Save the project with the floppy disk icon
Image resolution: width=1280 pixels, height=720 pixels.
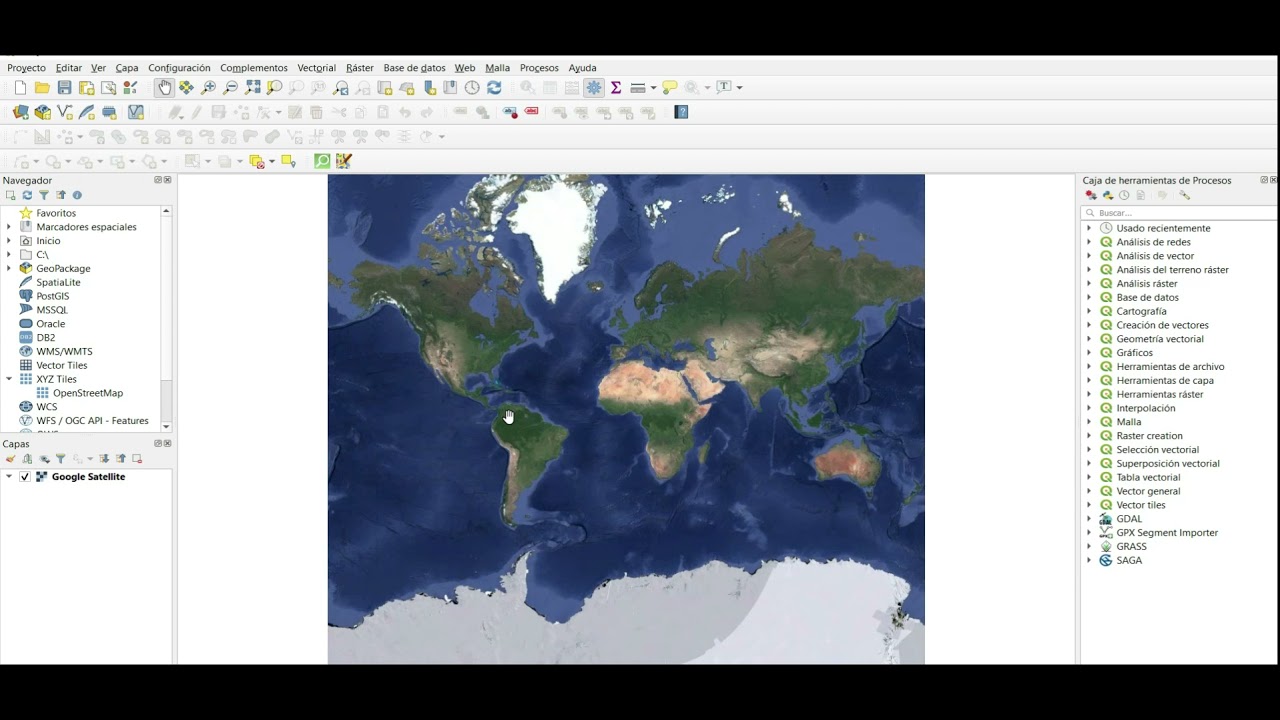[x=64, y=88]
